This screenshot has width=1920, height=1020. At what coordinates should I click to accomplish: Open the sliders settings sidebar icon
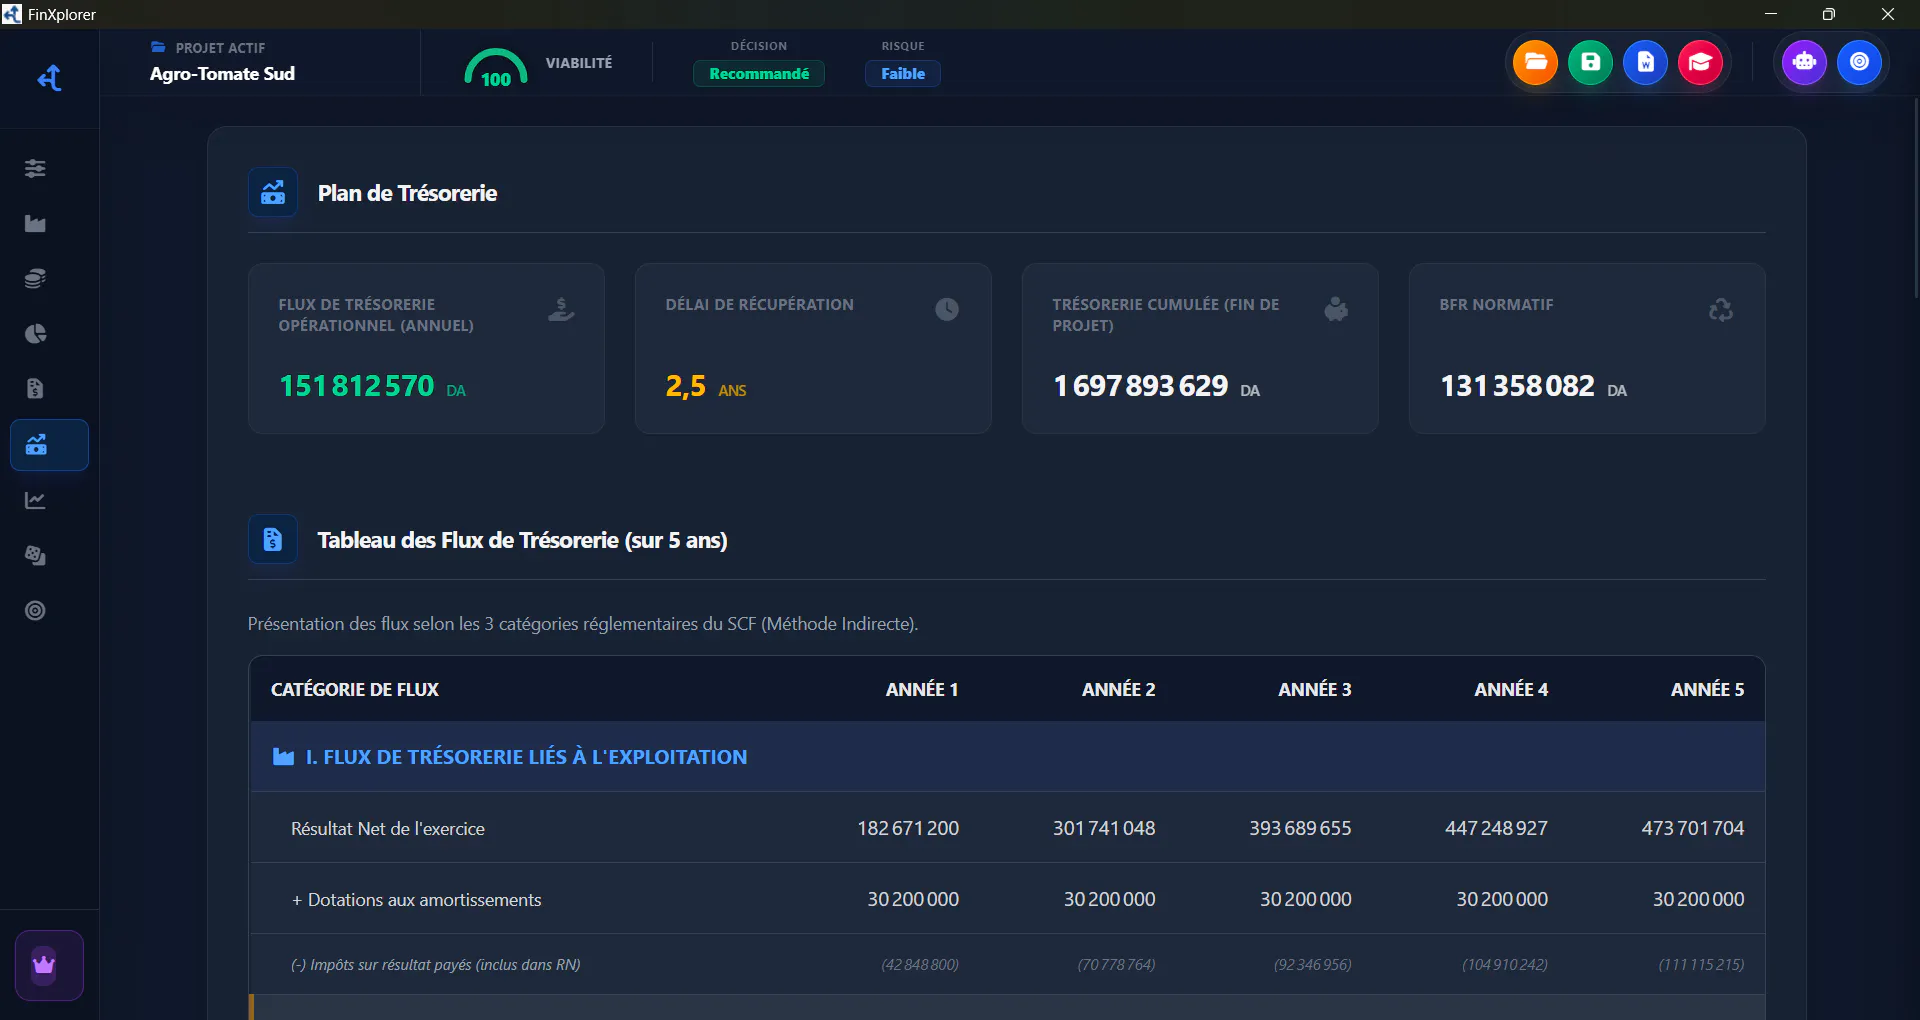pos(35,168)
